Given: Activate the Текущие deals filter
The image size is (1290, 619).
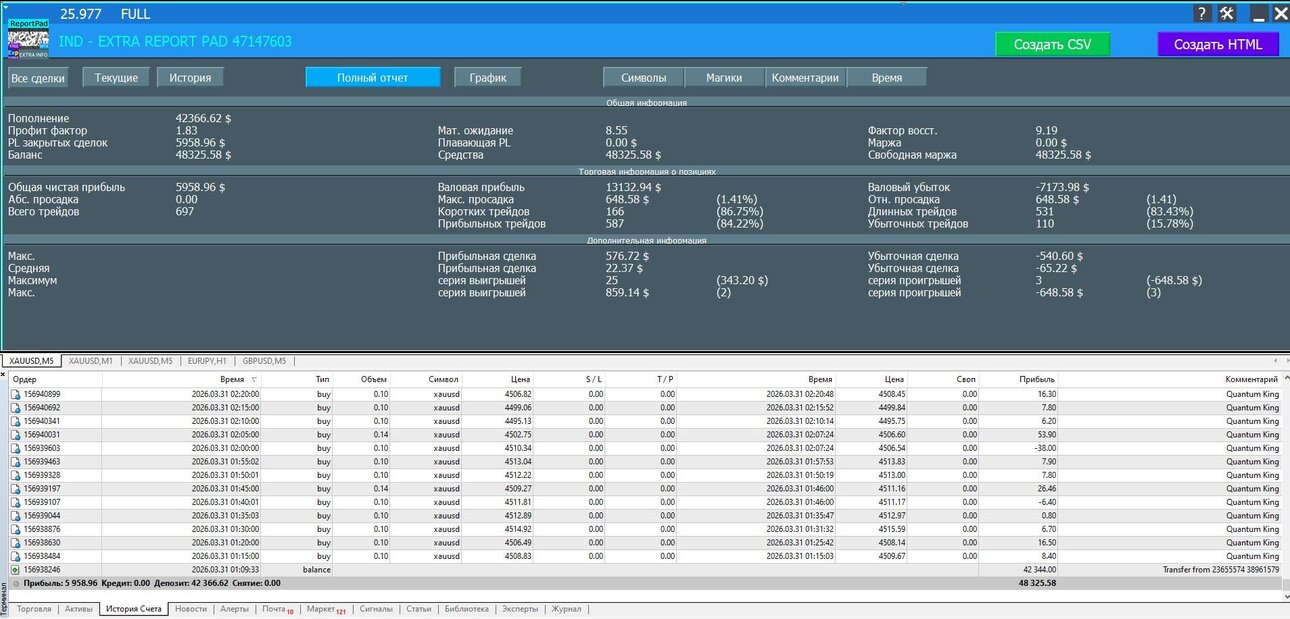Looking at the screenshot, I should 116,77.
